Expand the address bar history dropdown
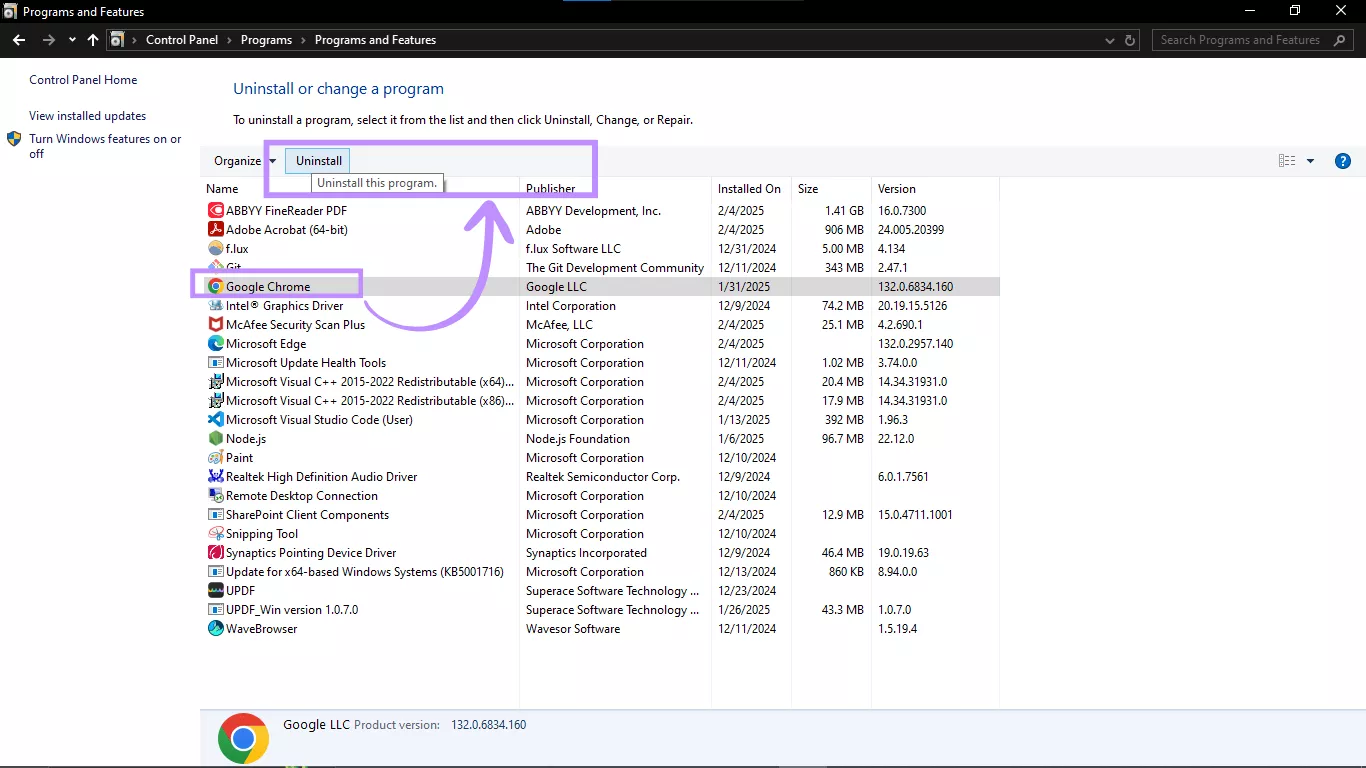This screenshot has height=768, width=1366. point(1109,40)
